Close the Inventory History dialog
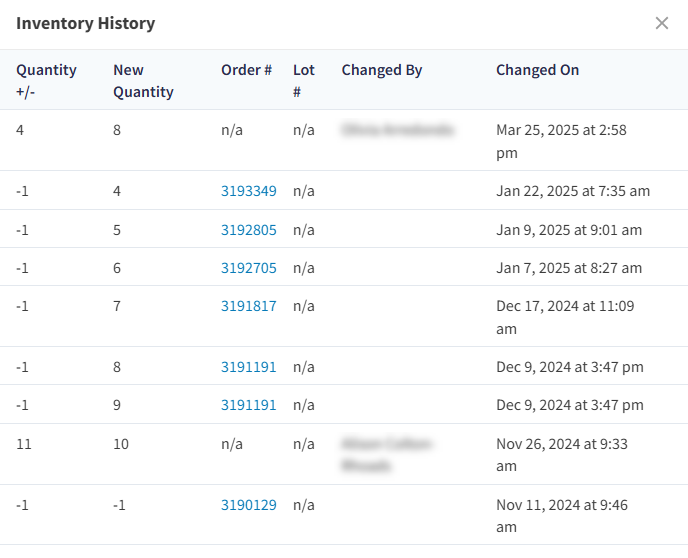Viewport: 688px width, 558px height. [661, 23]
